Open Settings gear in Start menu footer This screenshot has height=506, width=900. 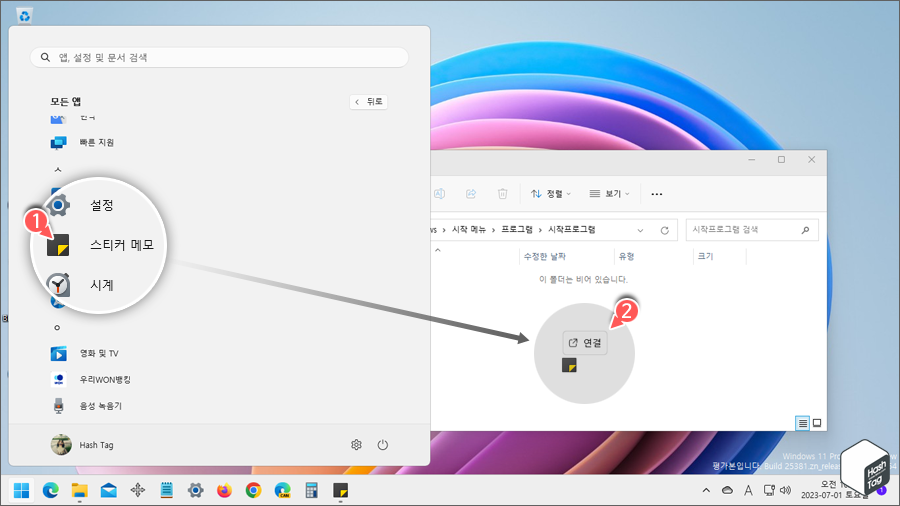(356, 445)
